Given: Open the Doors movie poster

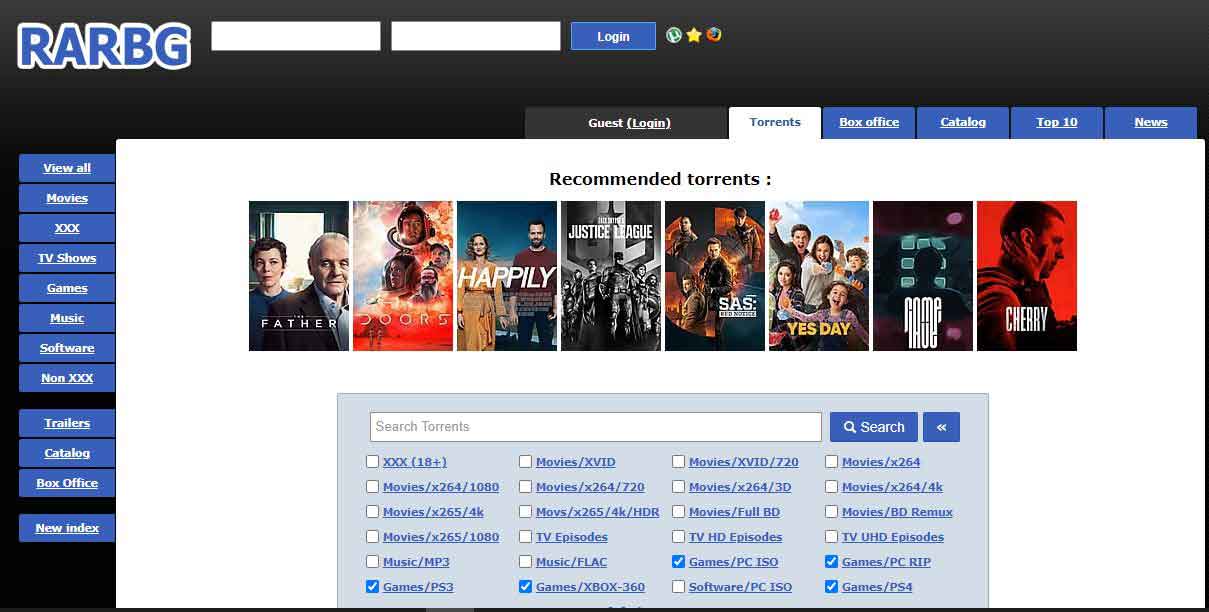Looking at the screenshot, I should 403,276.
